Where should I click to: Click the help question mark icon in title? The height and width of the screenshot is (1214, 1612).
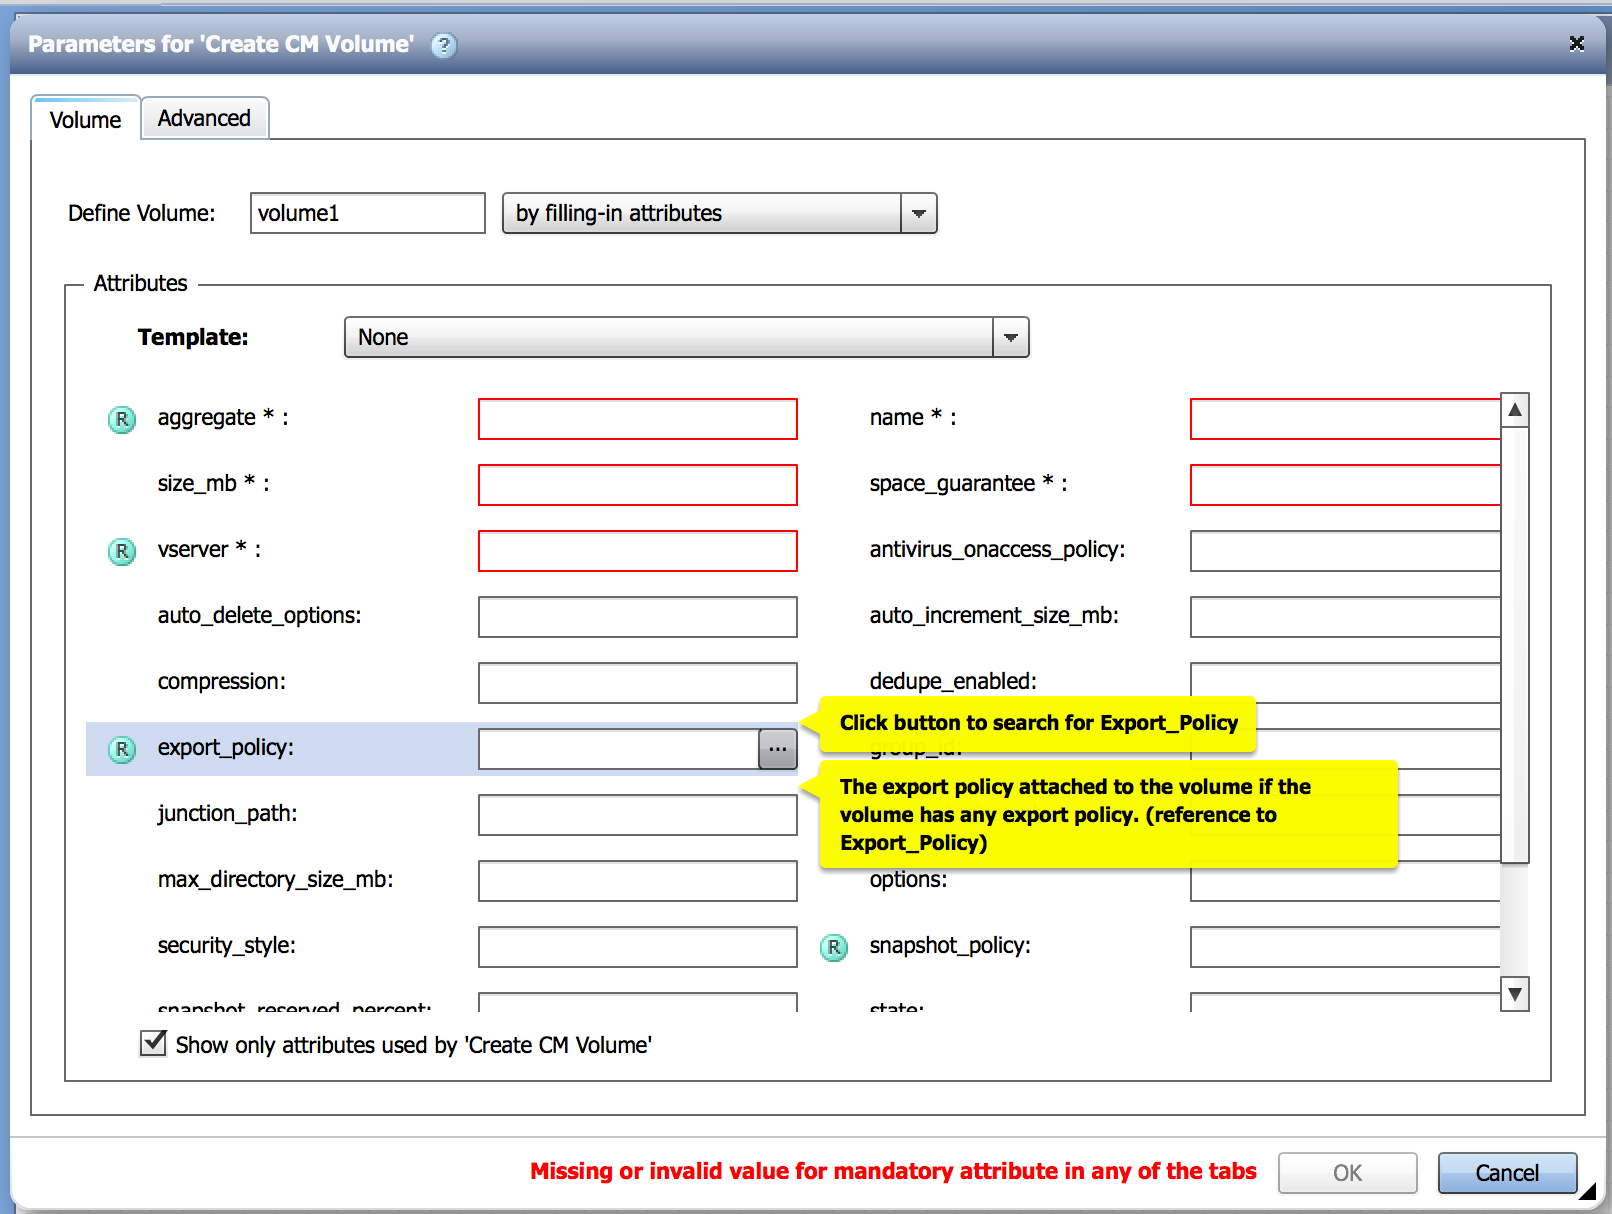[x=444, y=45]
